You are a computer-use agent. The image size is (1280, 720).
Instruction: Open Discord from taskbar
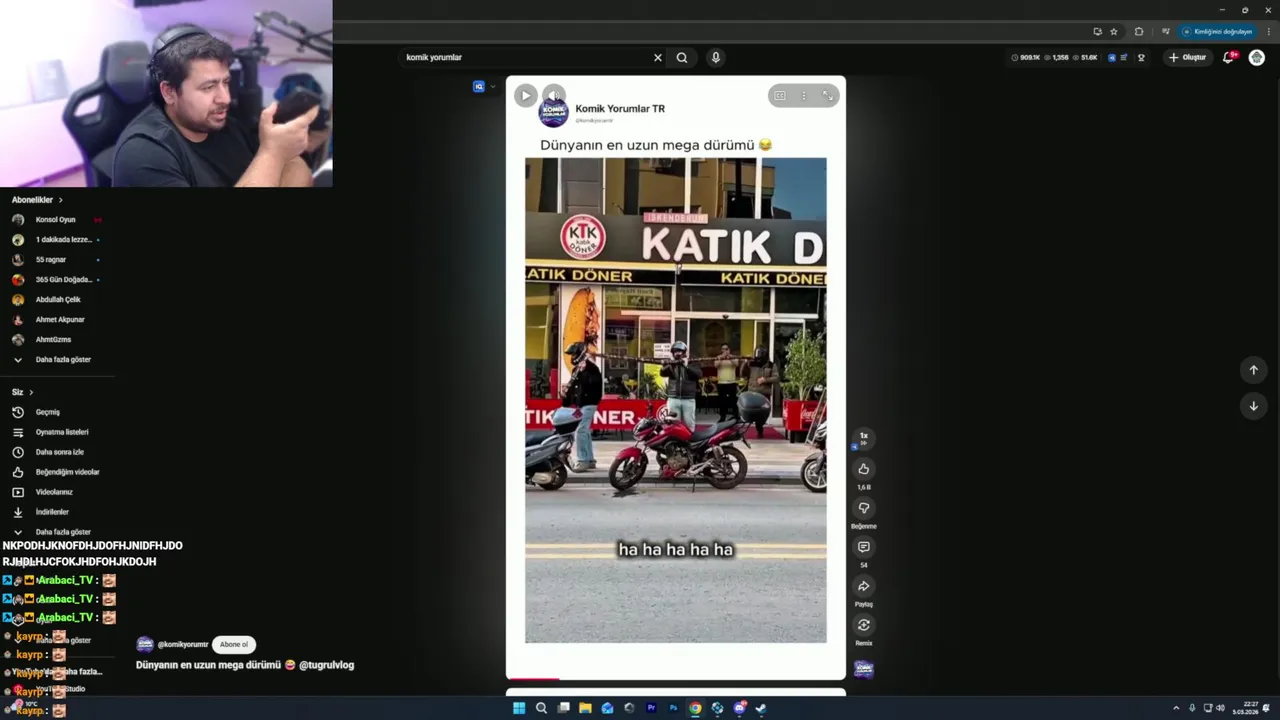coord(739,708)
